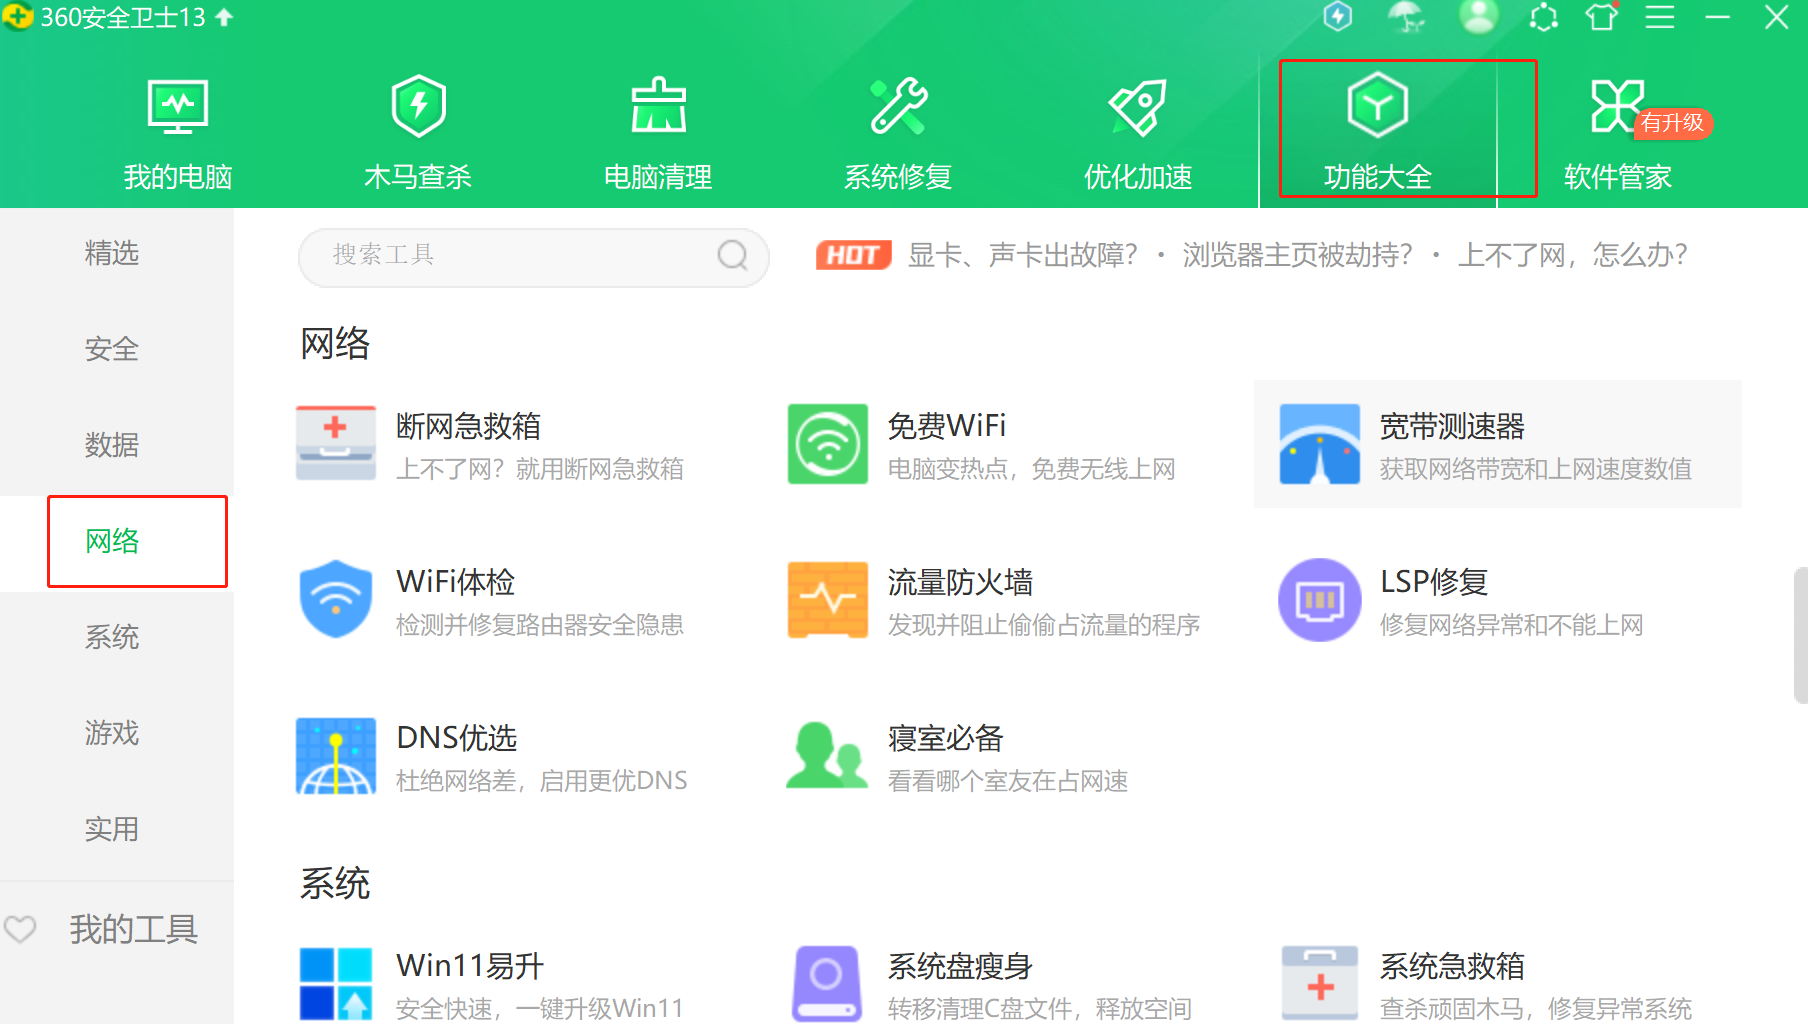Focus the 搜索工具 search field
Viewport: 1808px width, 1024px height.
[533, 256]
